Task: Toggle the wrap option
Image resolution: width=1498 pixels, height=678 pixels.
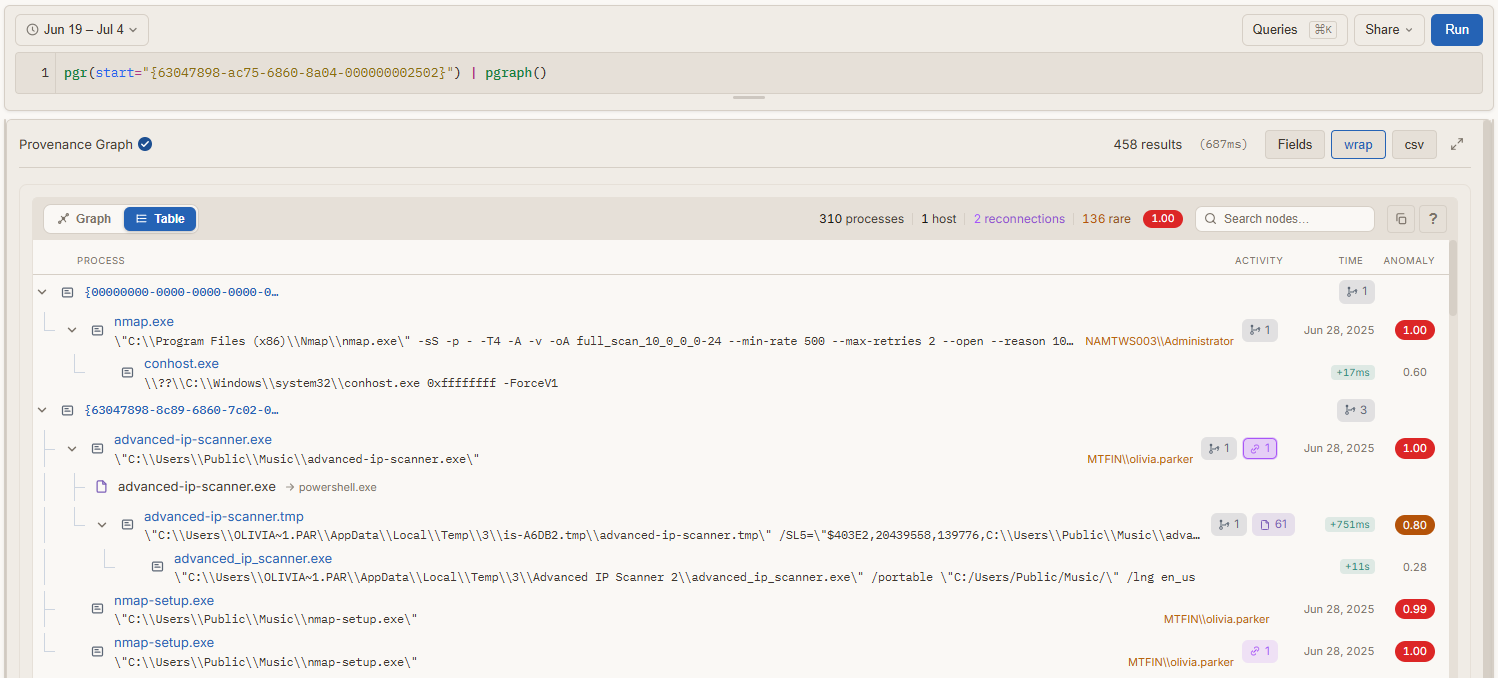Action: pyautogui.click(x=1358, y=144)
